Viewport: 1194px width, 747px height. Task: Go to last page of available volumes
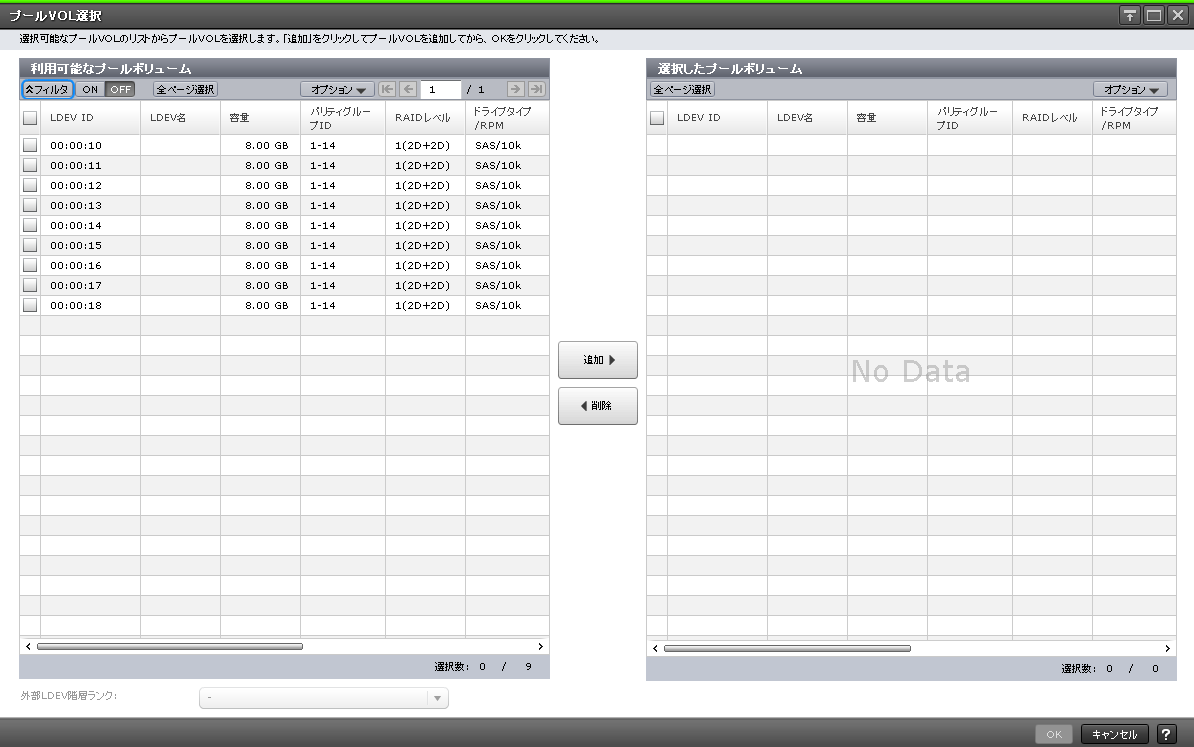coord(537,89)
